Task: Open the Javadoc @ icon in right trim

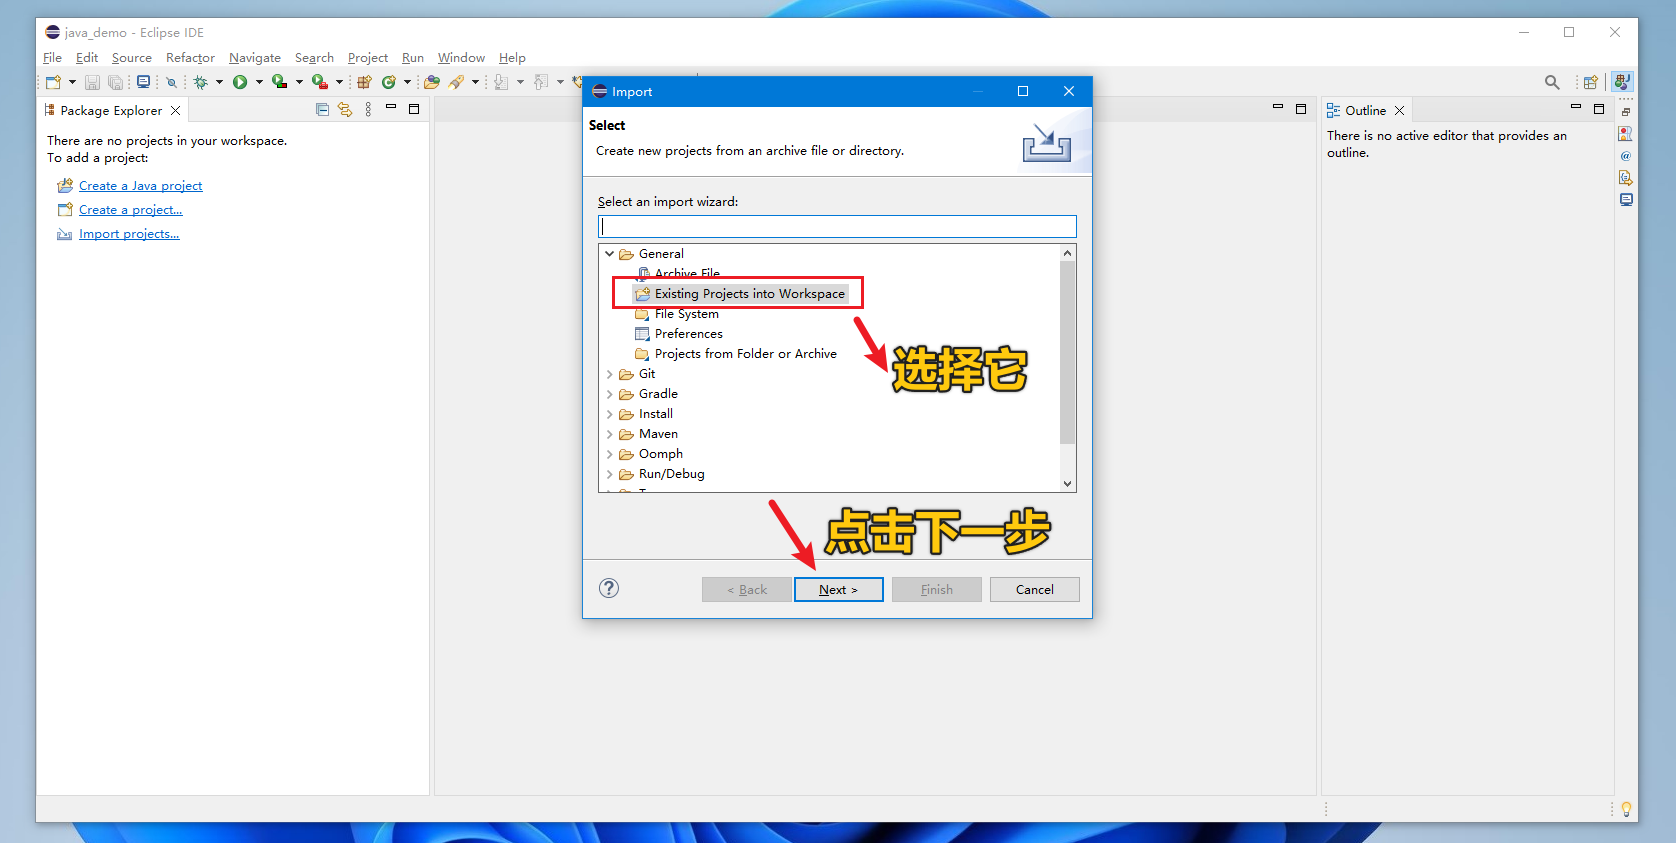Action: coord(1626,156)
